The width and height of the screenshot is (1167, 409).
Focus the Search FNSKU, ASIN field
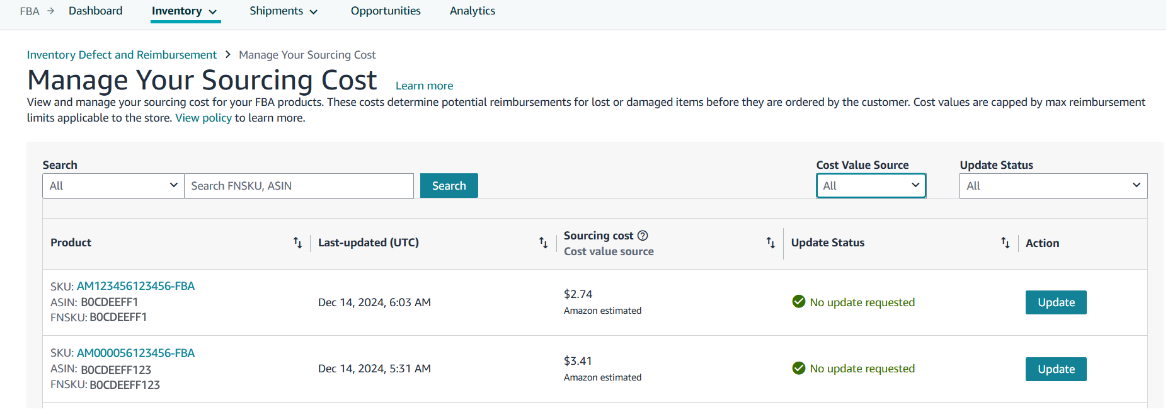pos(298,186)
